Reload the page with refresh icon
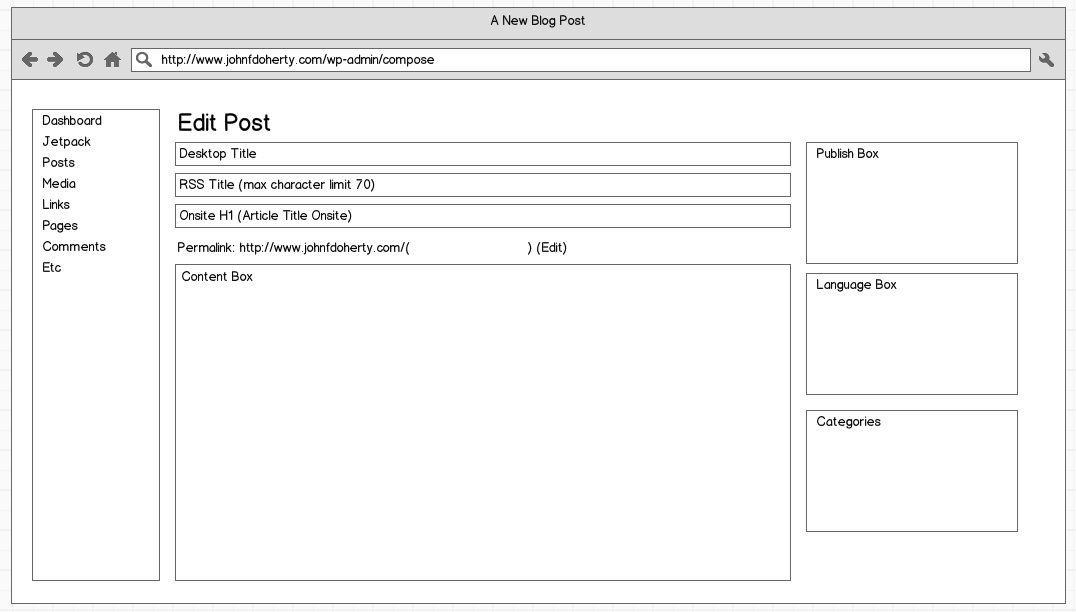The width and height of the screenshot is (1076, 612). (x=84, y=60)
